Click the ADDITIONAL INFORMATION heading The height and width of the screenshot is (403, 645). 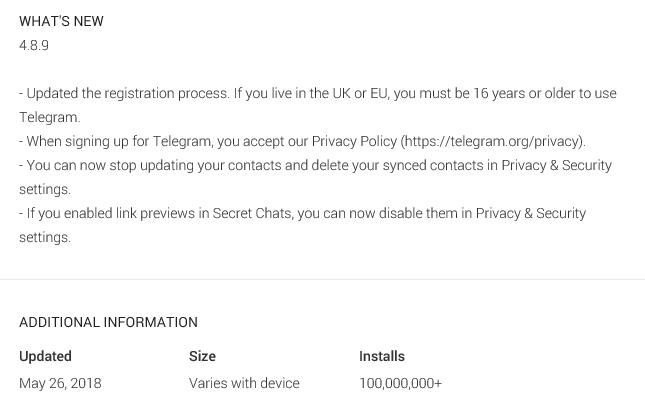[x=108, y=322]
